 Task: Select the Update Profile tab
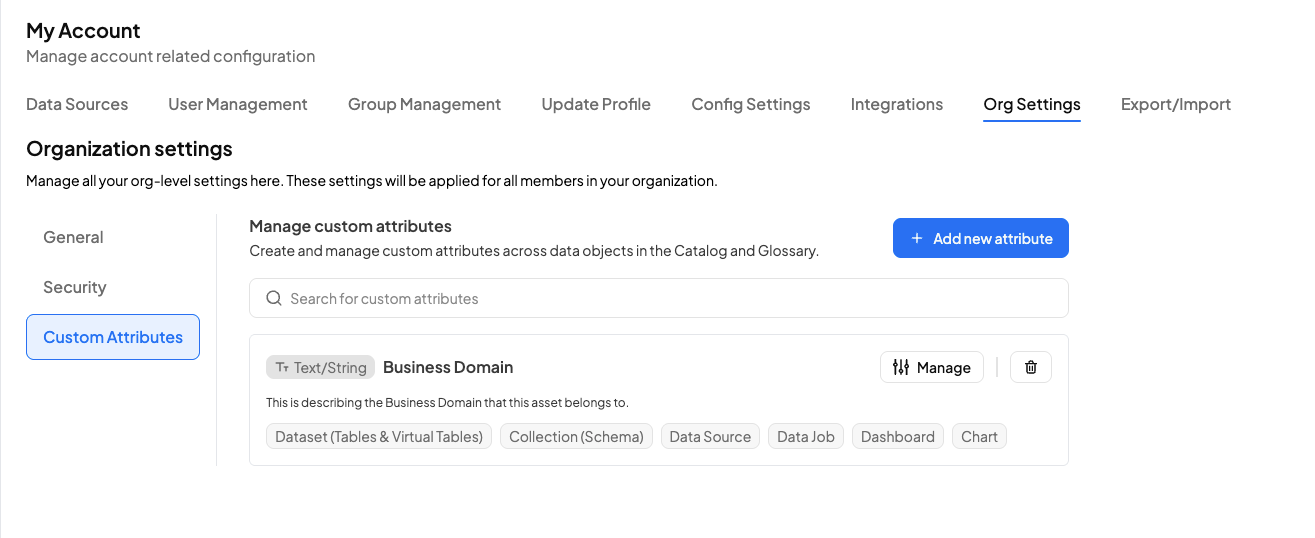(596, 104)
